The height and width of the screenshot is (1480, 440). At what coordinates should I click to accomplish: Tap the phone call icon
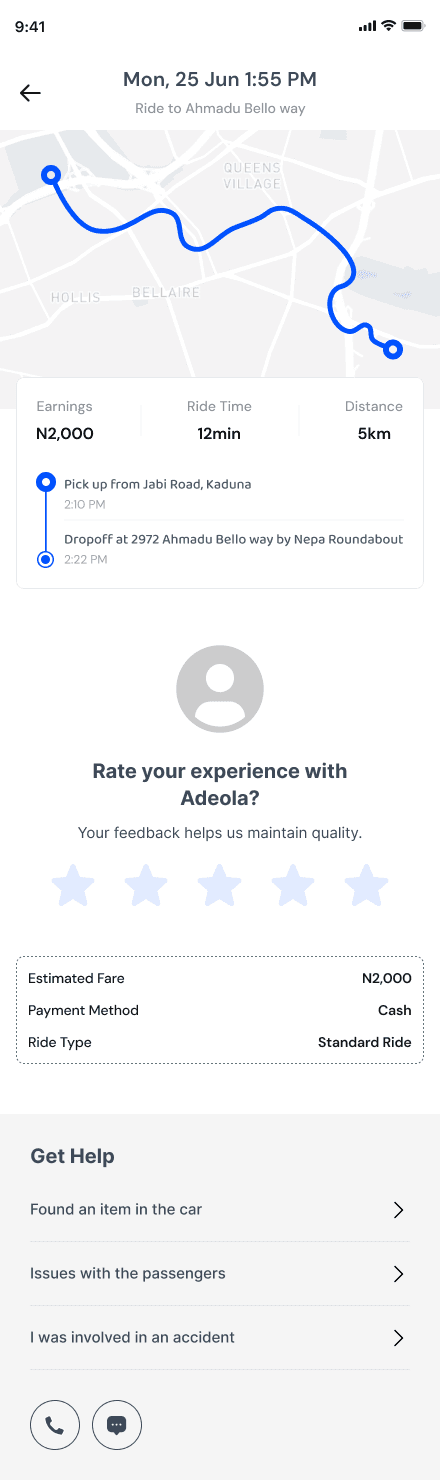point(55,1425)
